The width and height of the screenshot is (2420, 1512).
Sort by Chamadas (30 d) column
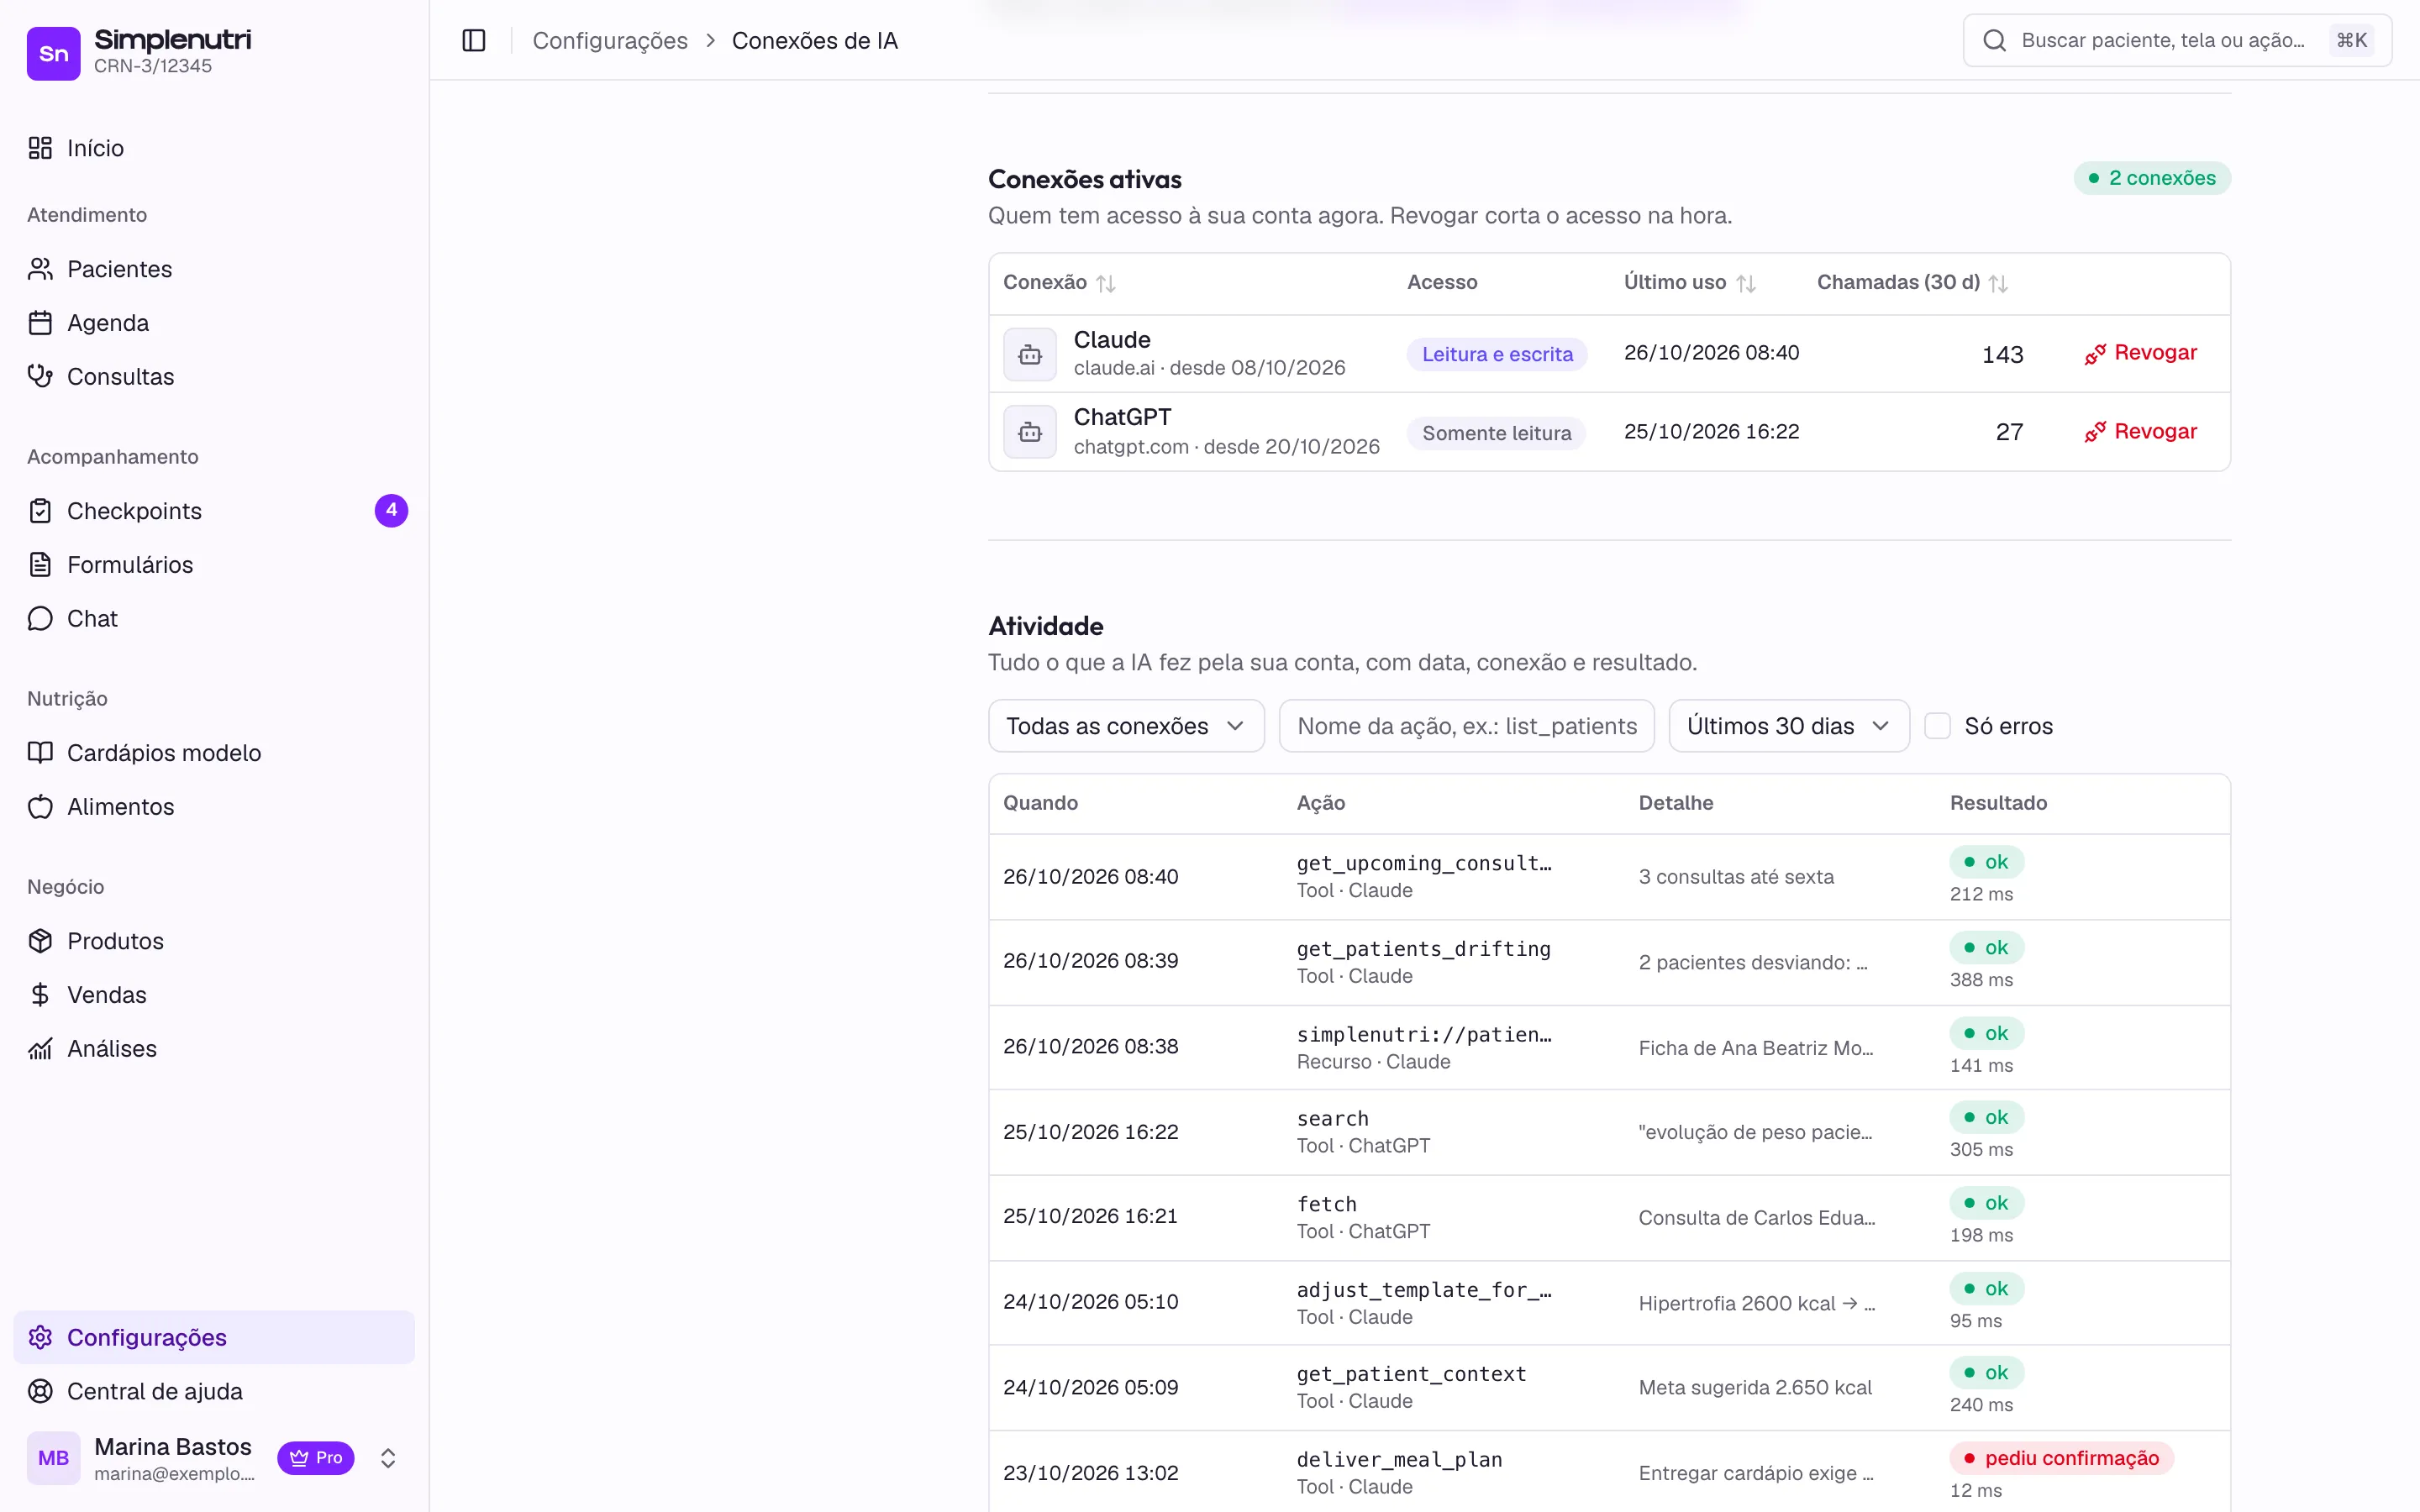click(x=1912, y=282)
